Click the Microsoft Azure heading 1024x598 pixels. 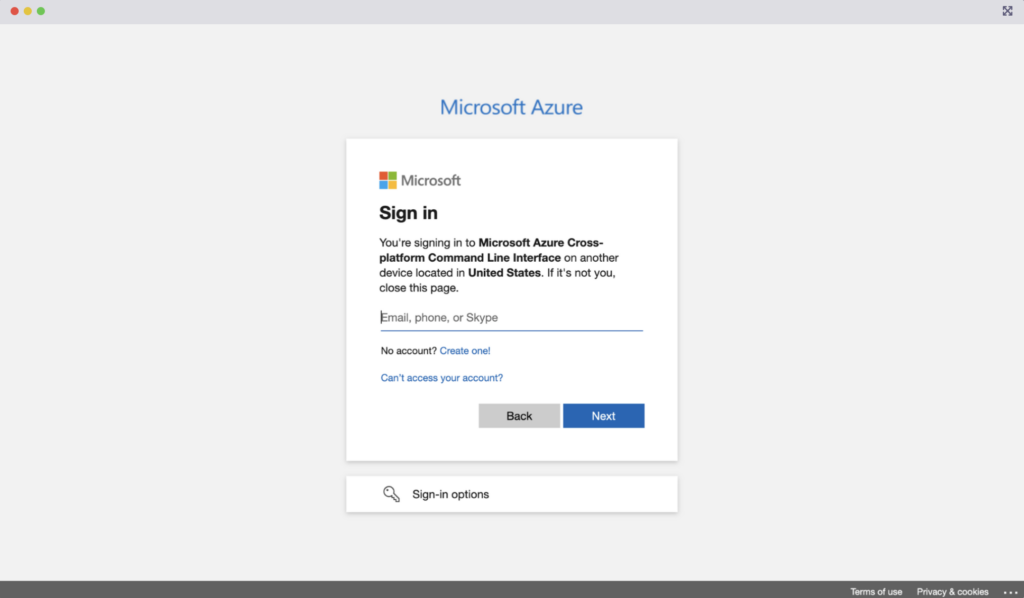pyautogui.click(x=511, y=107)
